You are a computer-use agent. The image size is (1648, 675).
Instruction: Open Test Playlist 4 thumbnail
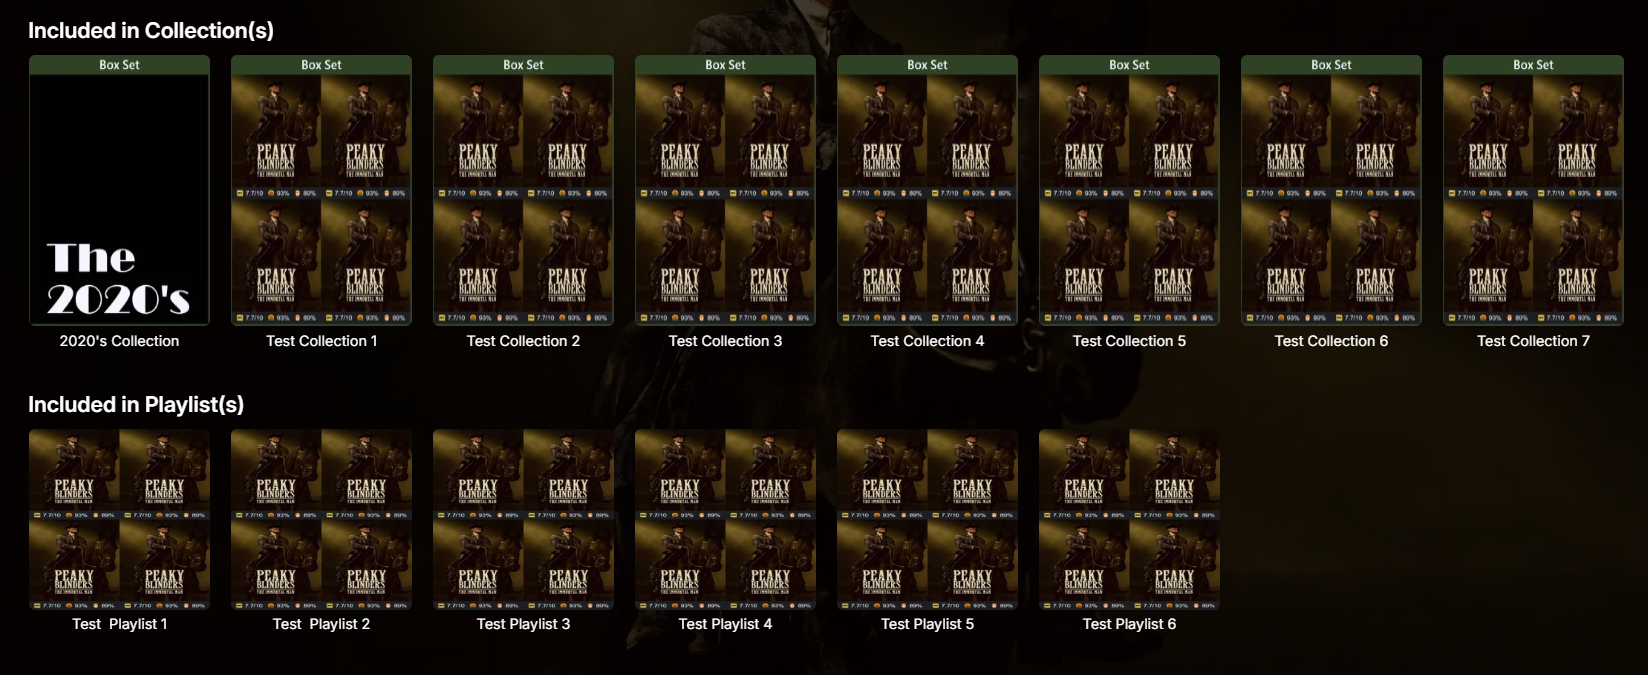click(x=725, y=519)
